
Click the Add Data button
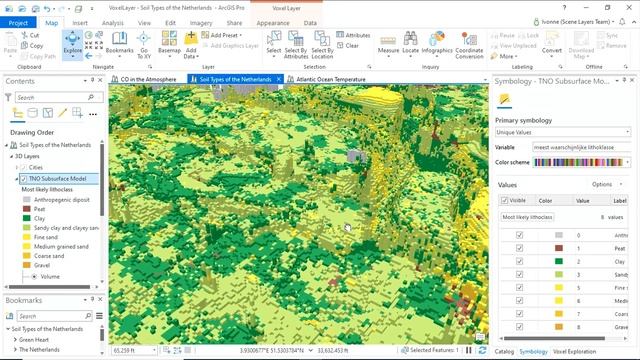pos(191,44)
